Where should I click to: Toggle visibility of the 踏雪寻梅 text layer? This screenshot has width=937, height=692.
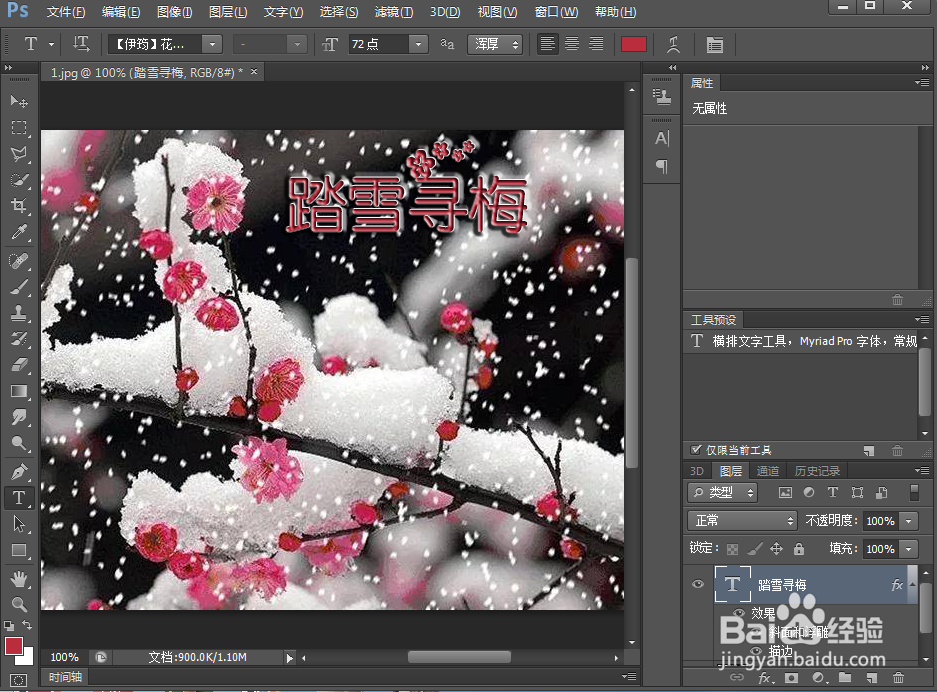coord(698,584)
